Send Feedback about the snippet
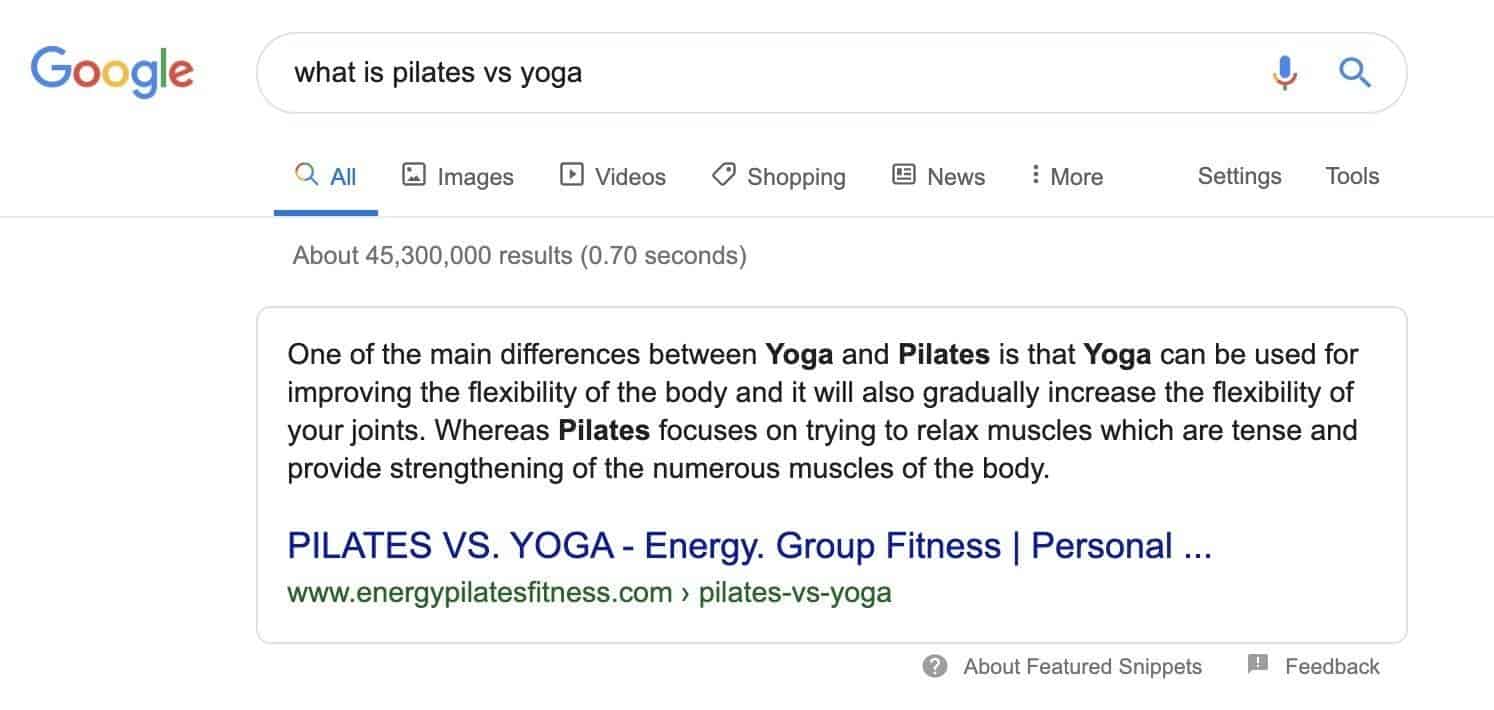This screenshot has width=1494, height=710. [1333, 665]
